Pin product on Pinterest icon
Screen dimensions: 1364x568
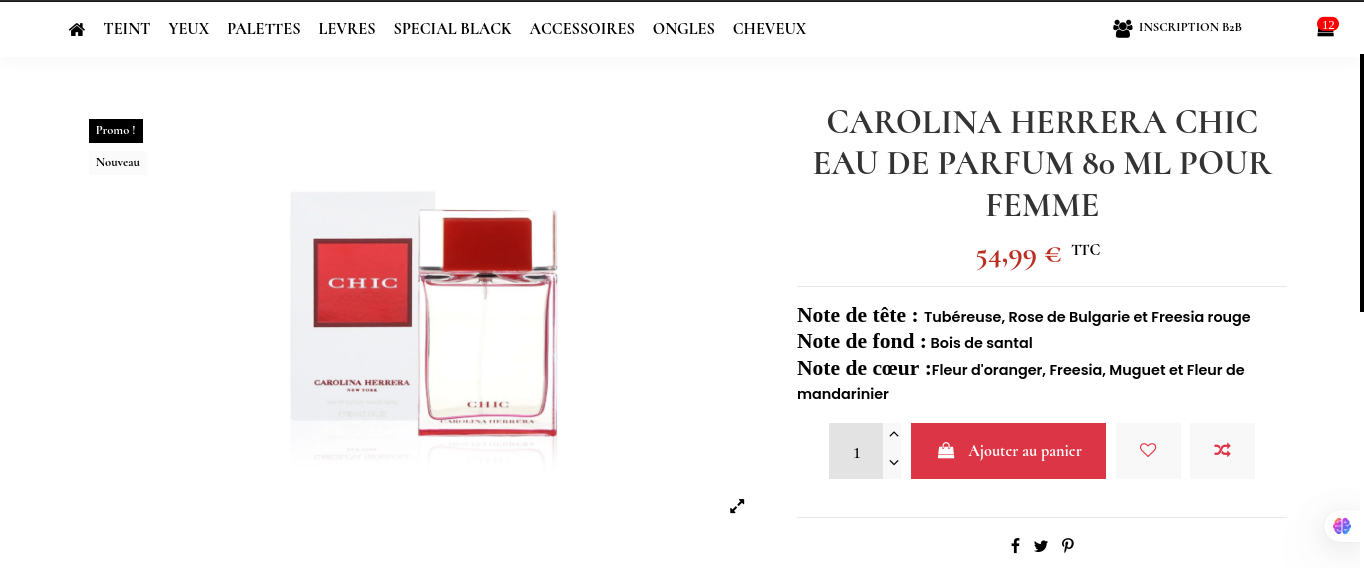click(x=1068, y=545)
